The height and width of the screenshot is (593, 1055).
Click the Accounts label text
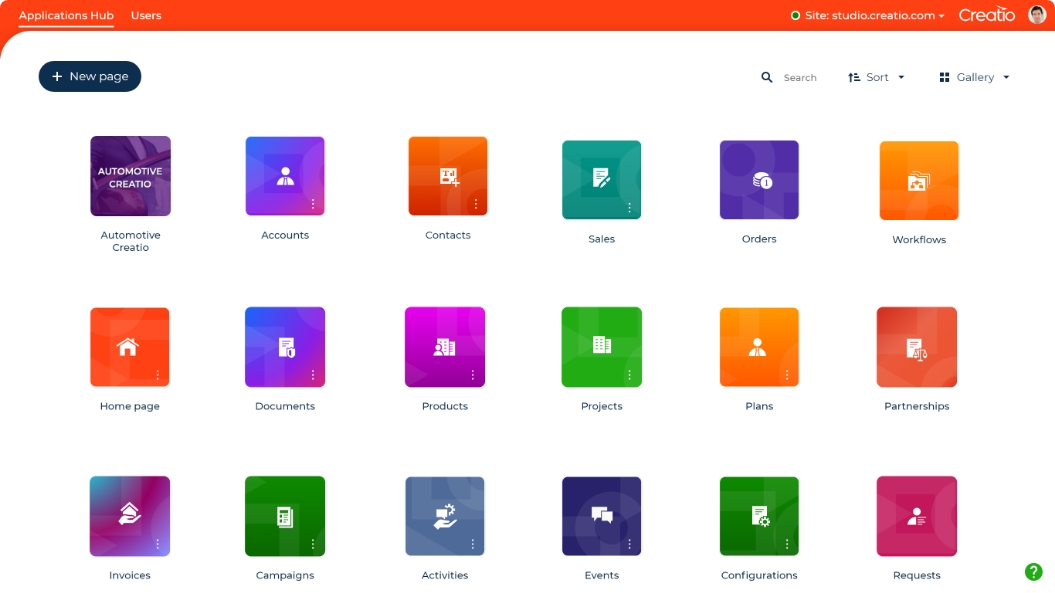coord(285,235)
